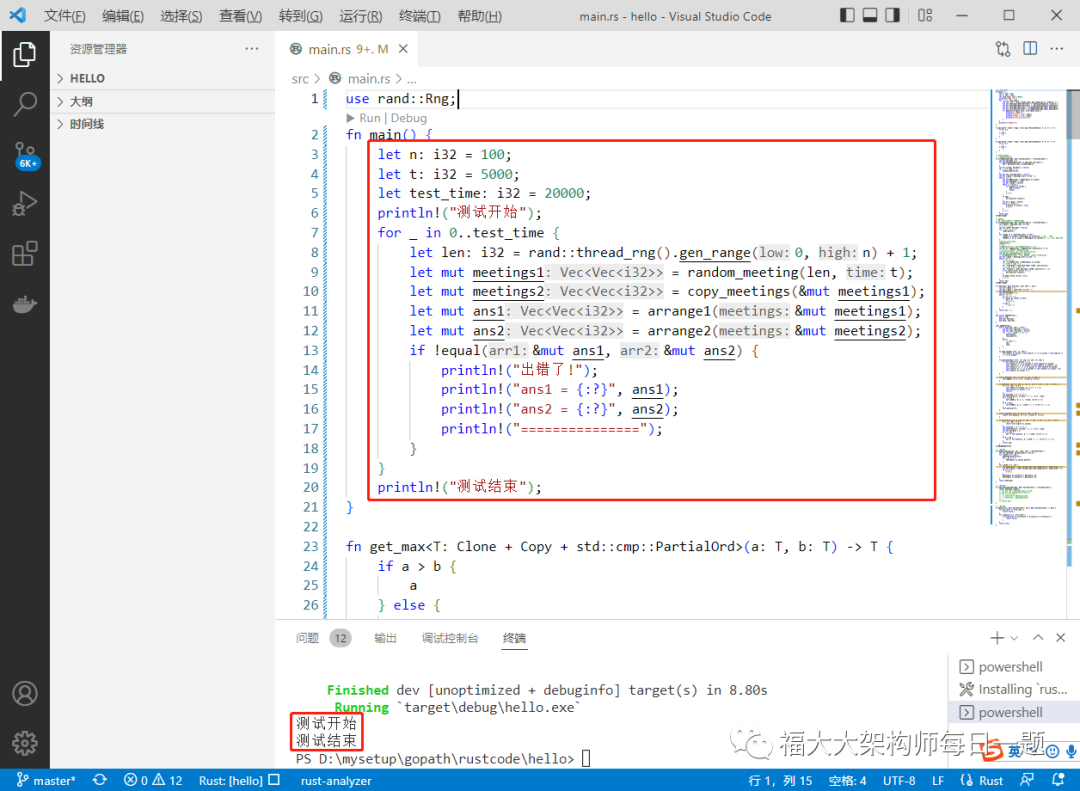The image size is (1080, 791).
Task: Synchronize changes icon in status bar
Action: (100, 780)
